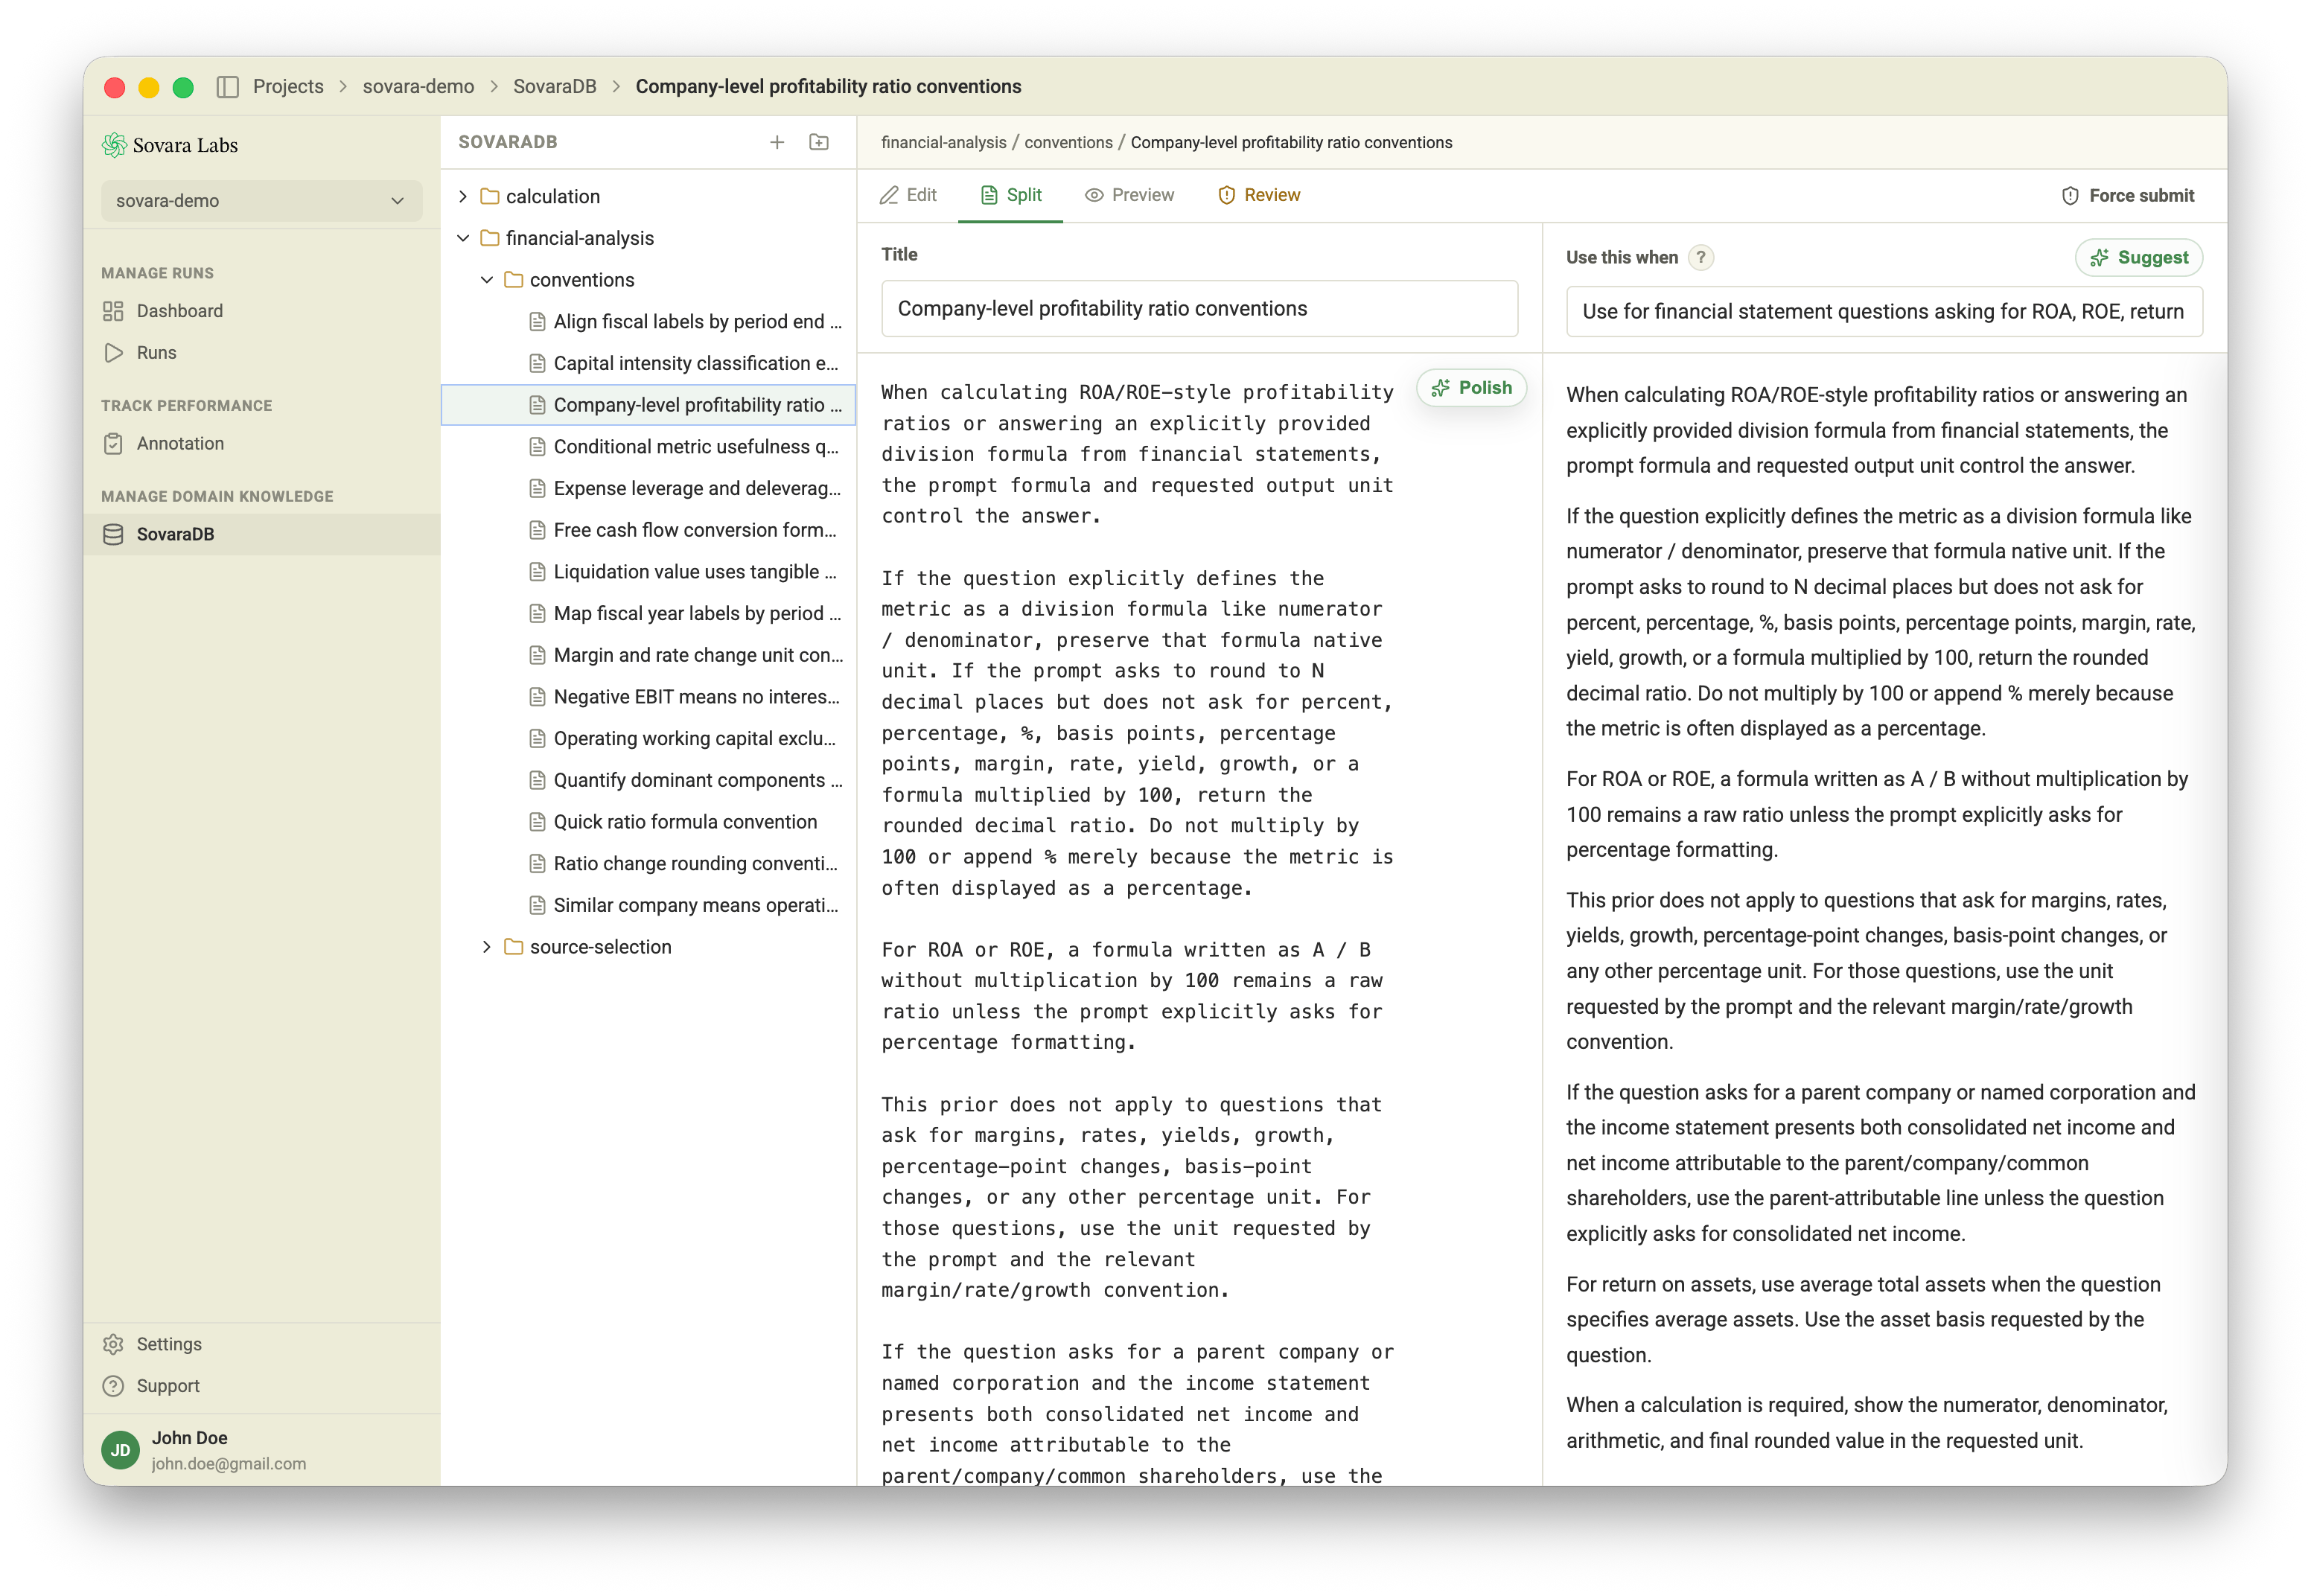Add a new file with plus icon
Viewport: 2311px width, 1596px height.
[777, 142]
